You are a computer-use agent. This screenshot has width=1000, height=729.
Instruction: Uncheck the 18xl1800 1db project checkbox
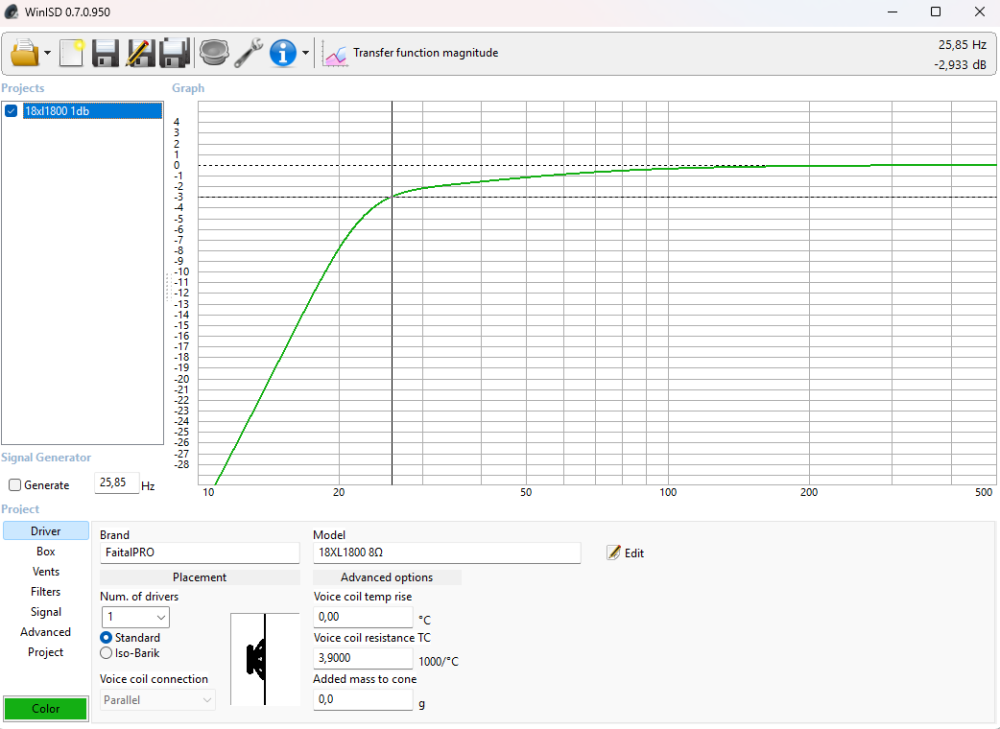pyautogui.click(x=12, y=111)
